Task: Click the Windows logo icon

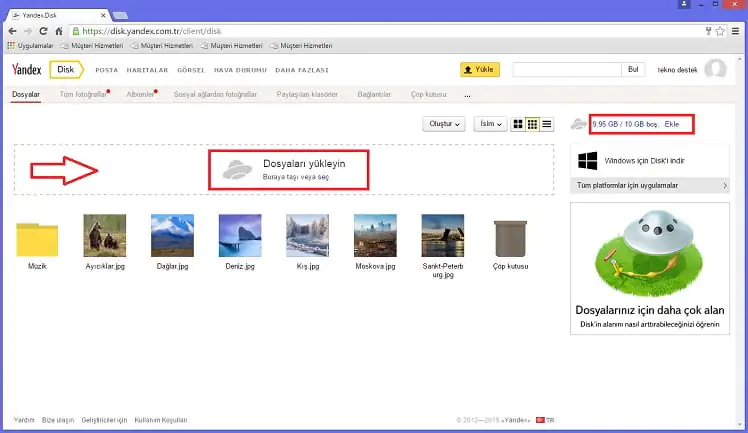Action: [587, 161]
